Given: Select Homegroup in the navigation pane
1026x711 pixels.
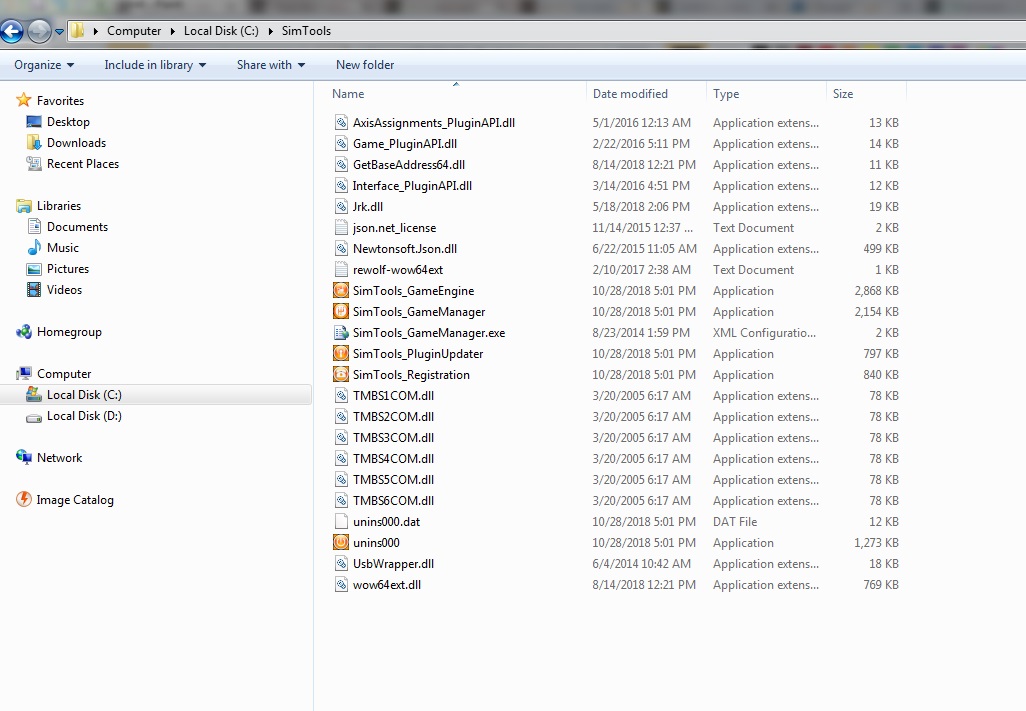Looking at the screenshot, I should (69, 332).
